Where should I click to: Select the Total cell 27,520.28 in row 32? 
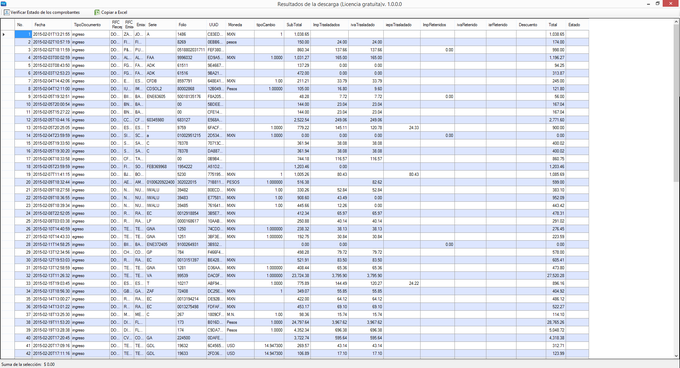tap(556, 276)
